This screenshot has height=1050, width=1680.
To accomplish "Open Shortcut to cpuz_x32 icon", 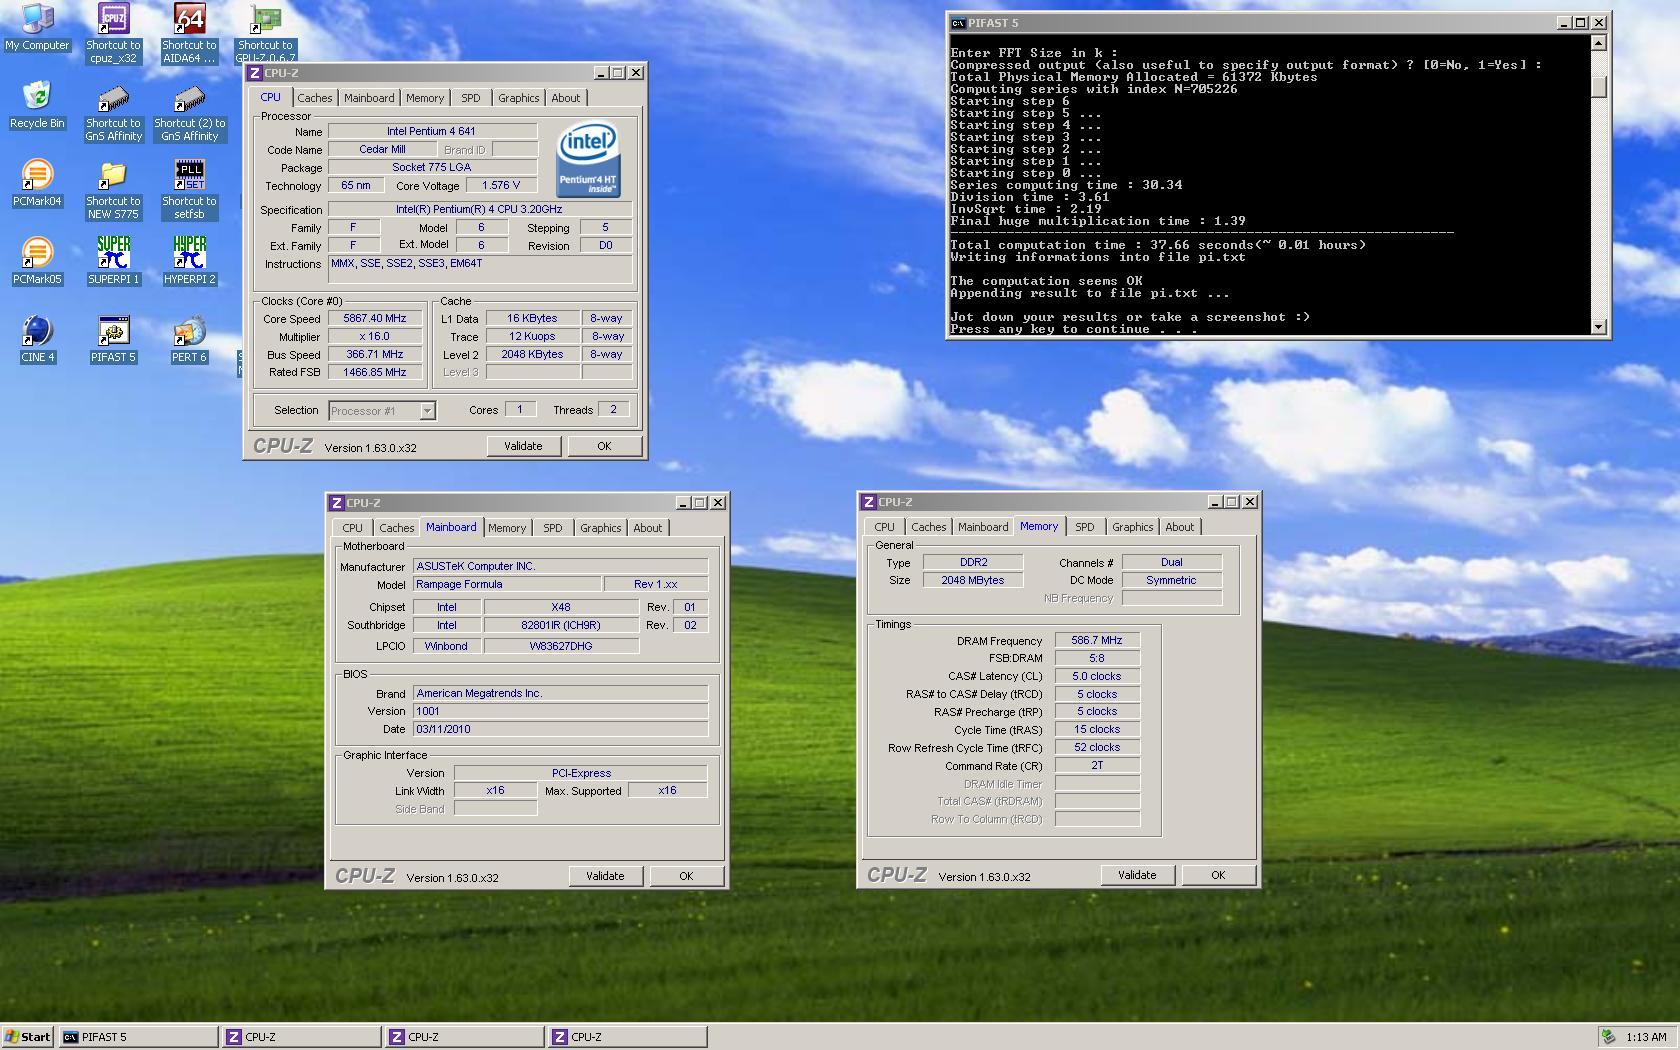I will tap(113, 33).
